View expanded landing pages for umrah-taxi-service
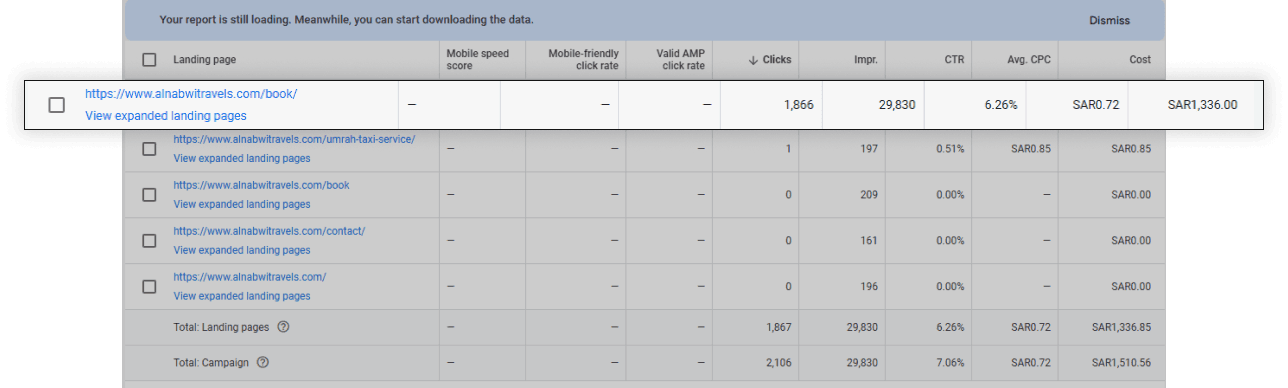This screenshot has height=388, width=1288. coord(242,159)
